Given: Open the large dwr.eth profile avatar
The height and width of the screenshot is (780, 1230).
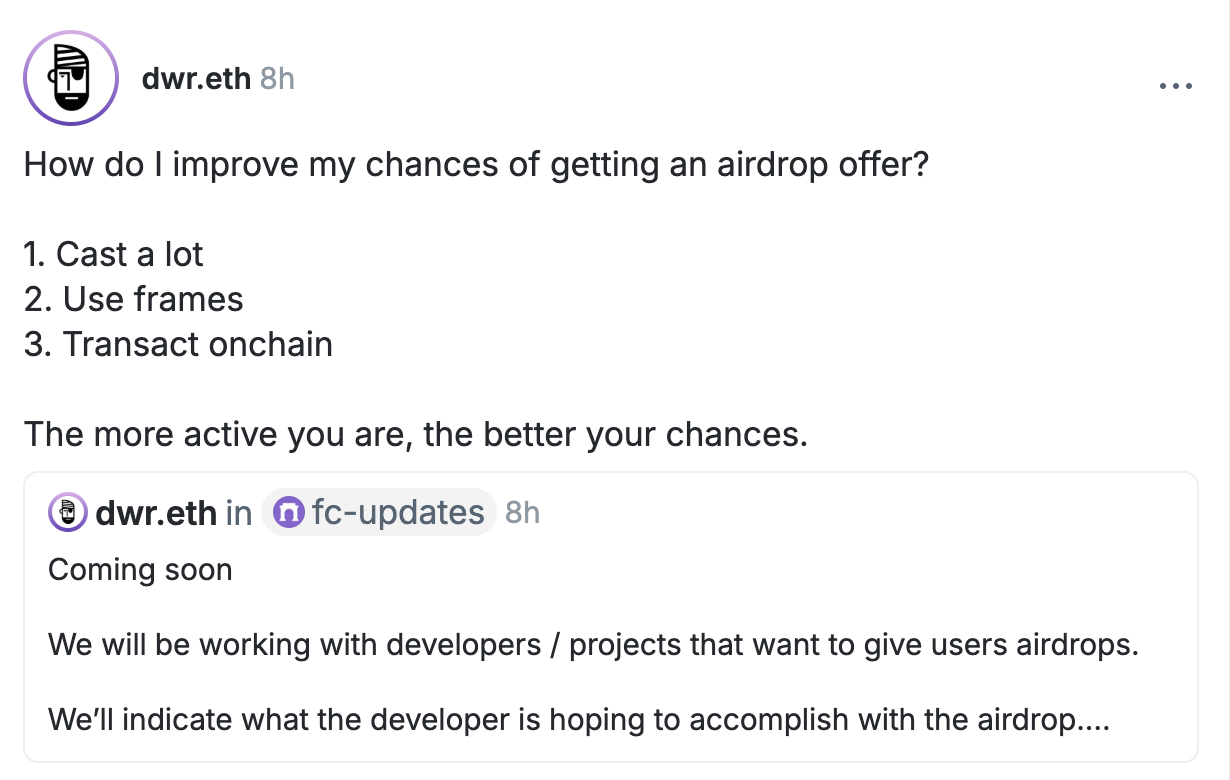Looking at the screenshot, I should coord(71,78).
